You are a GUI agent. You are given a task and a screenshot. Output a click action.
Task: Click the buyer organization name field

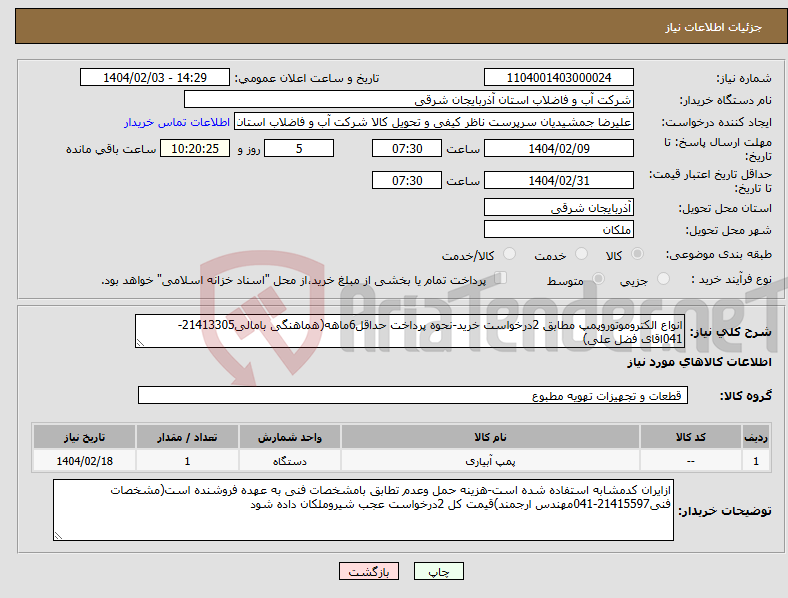(409, 99)
